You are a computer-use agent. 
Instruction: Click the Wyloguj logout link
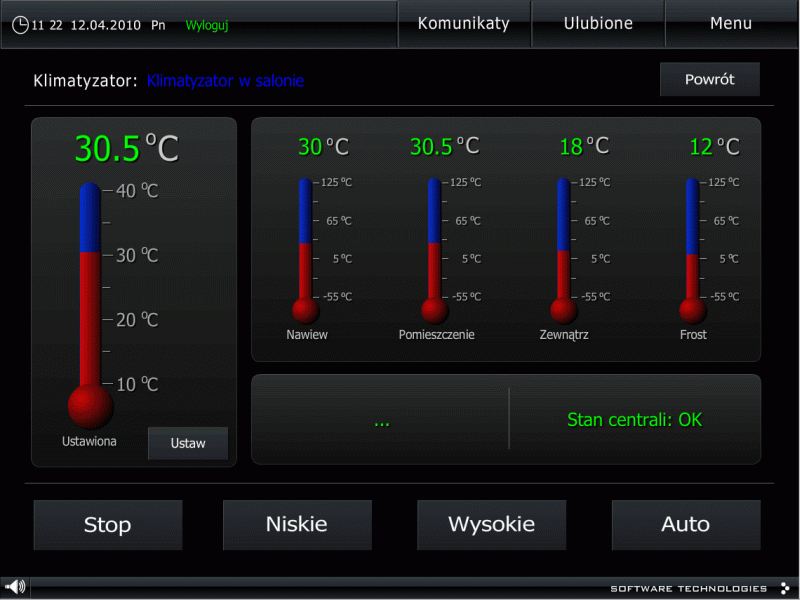[207, 25]
